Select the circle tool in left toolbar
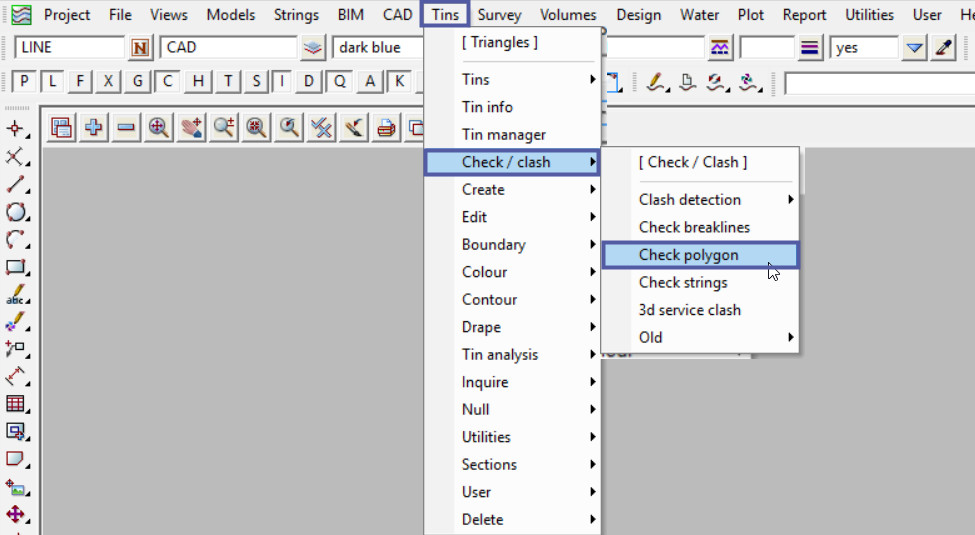This screenshot has width=975, height=535. click(15, 212)
